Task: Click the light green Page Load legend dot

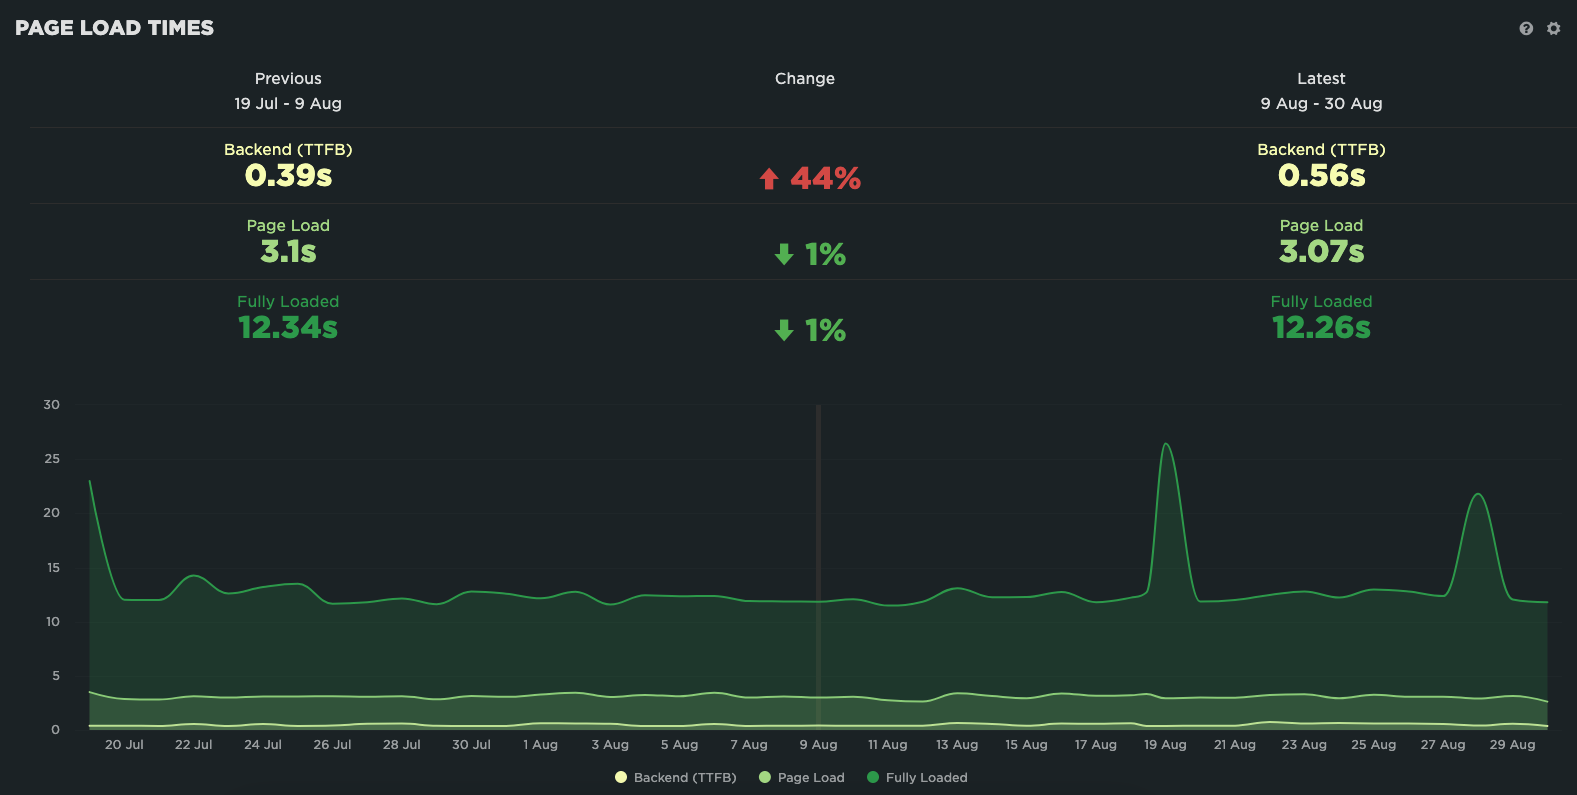Action: (x=765, y=777)
